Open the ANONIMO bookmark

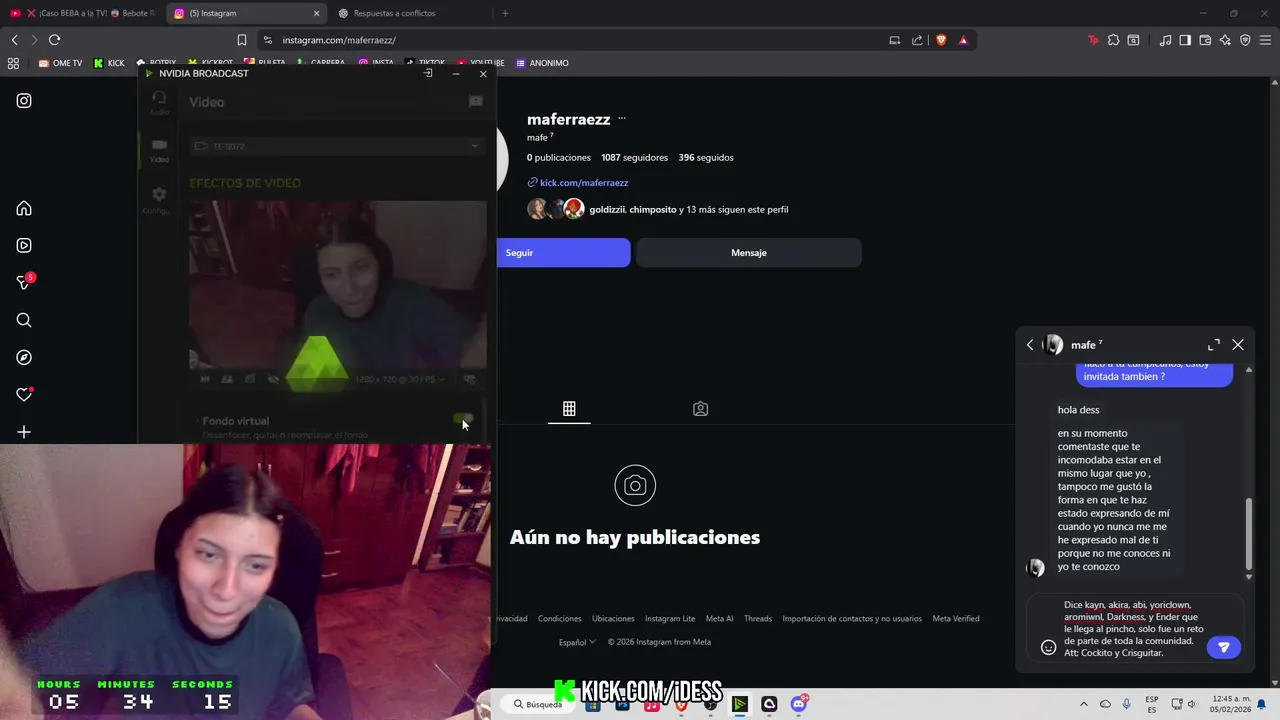pos(542,63)
